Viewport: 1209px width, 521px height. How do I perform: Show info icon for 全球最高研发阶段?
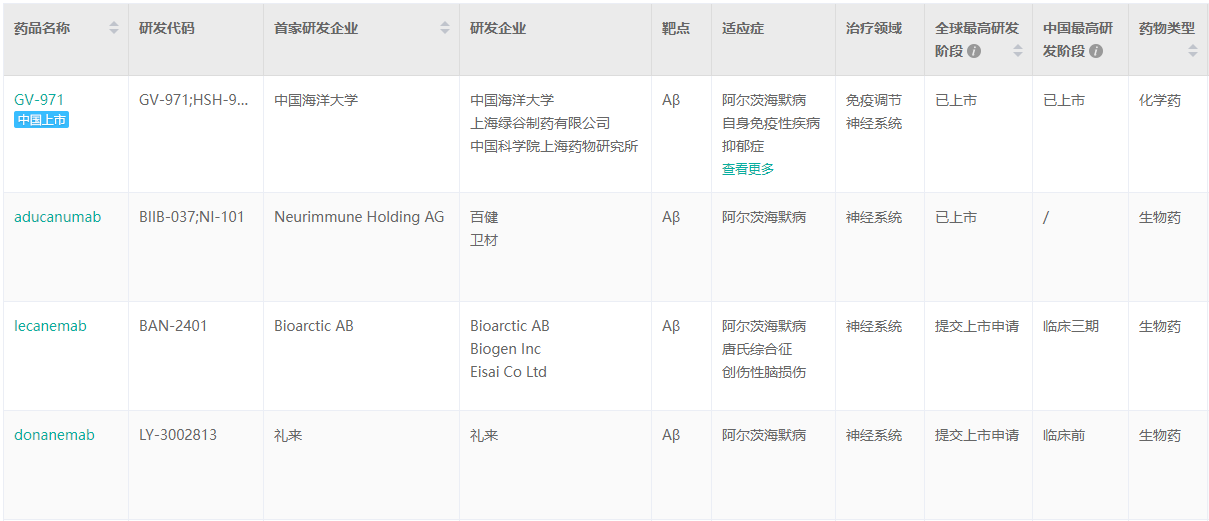pos(974,51)
